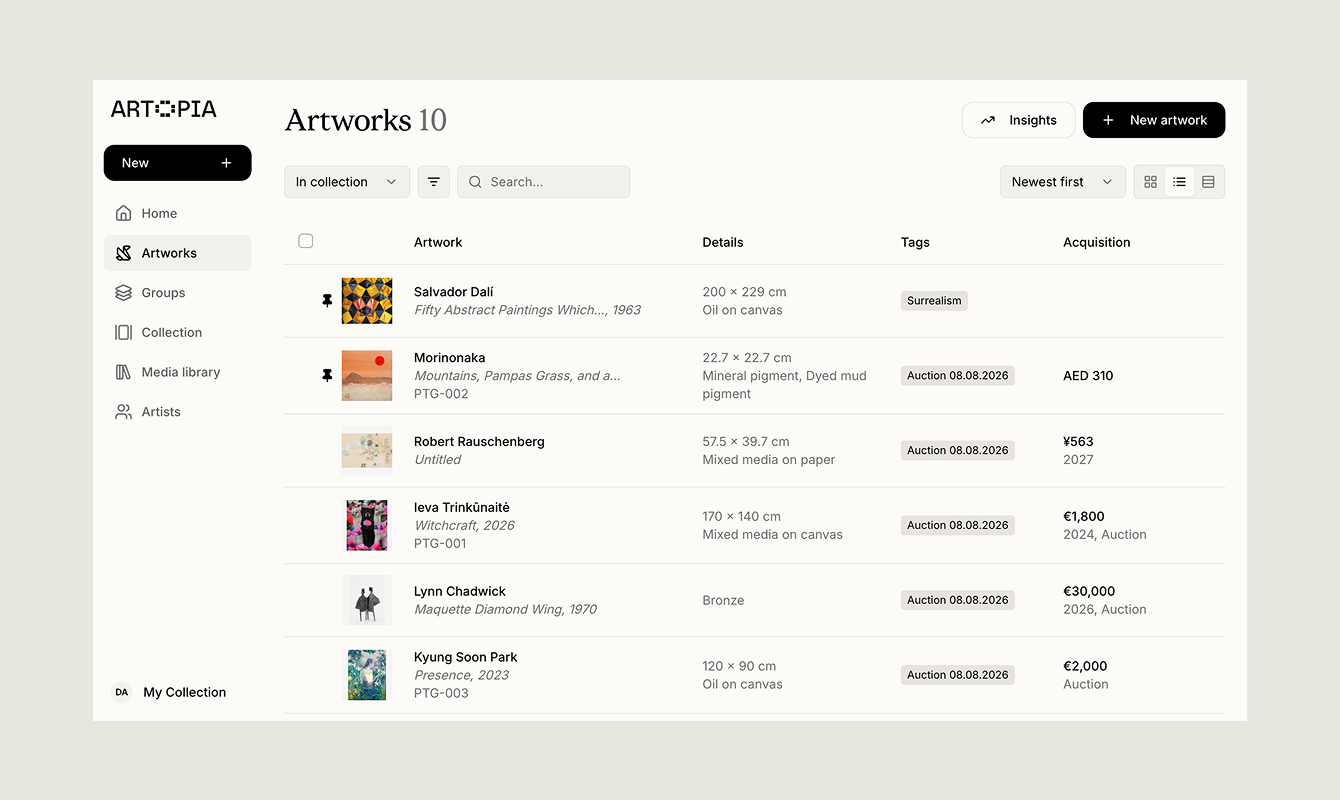Click the Surrealism tag
Viewport: 1340px width, 800px height.
click(934, 300)
